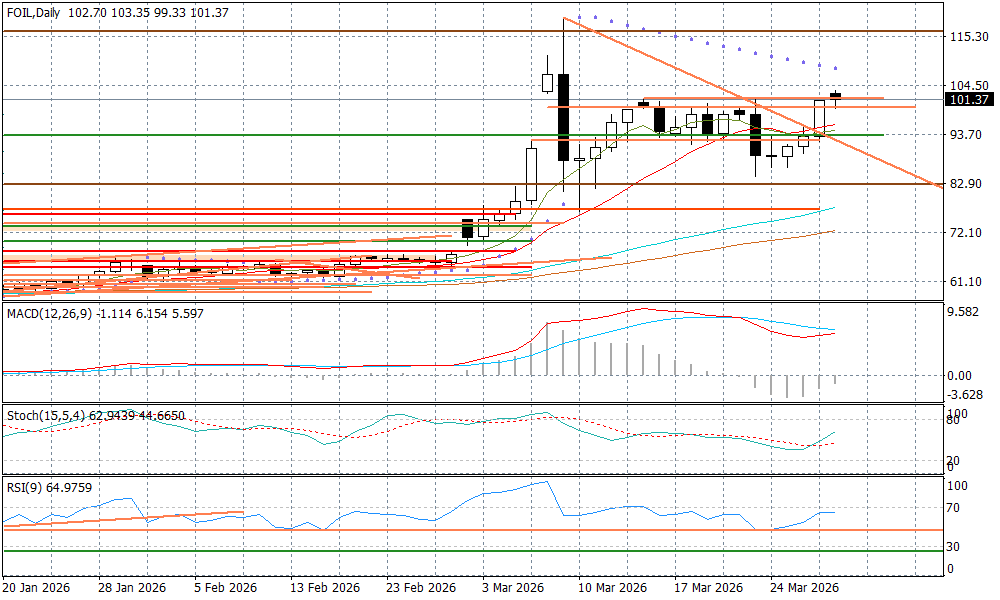Select the green horizontal line at 93.70
Image resolution: width=1000 pixels, height=600 pixels.
coord(300,135)
